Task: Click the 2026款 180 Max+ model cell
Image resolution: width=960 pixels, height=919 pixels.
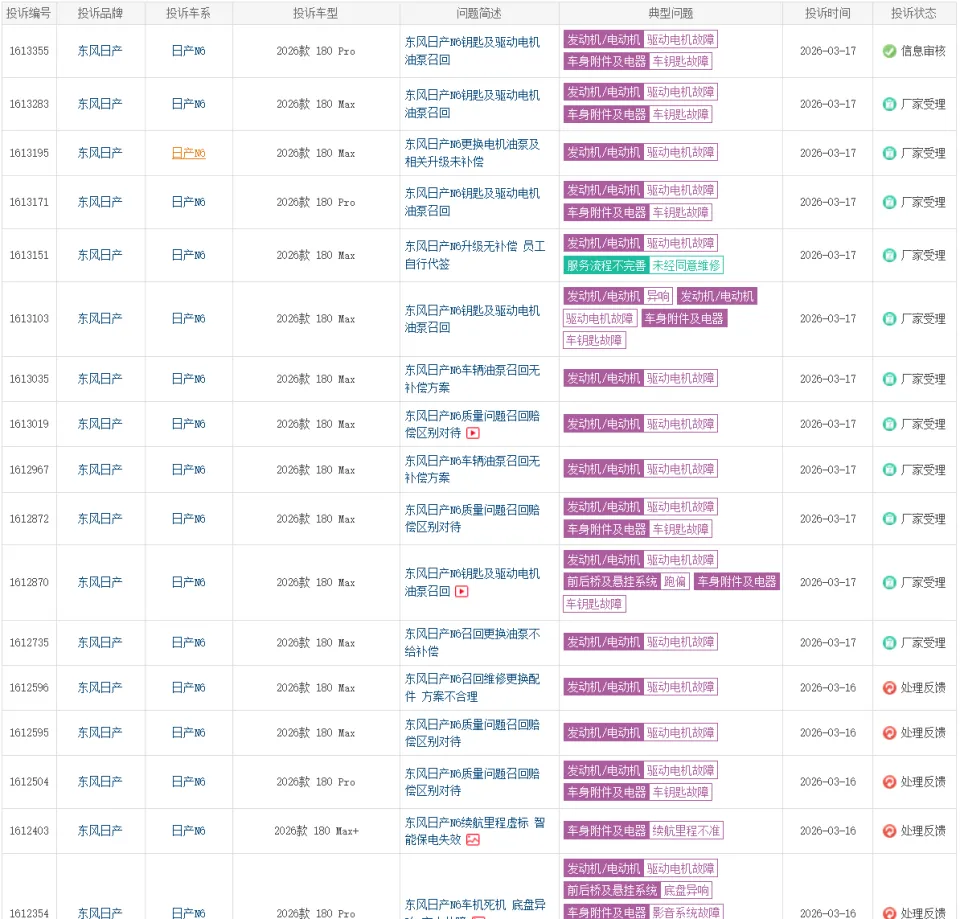Action: tap(316, 831)
